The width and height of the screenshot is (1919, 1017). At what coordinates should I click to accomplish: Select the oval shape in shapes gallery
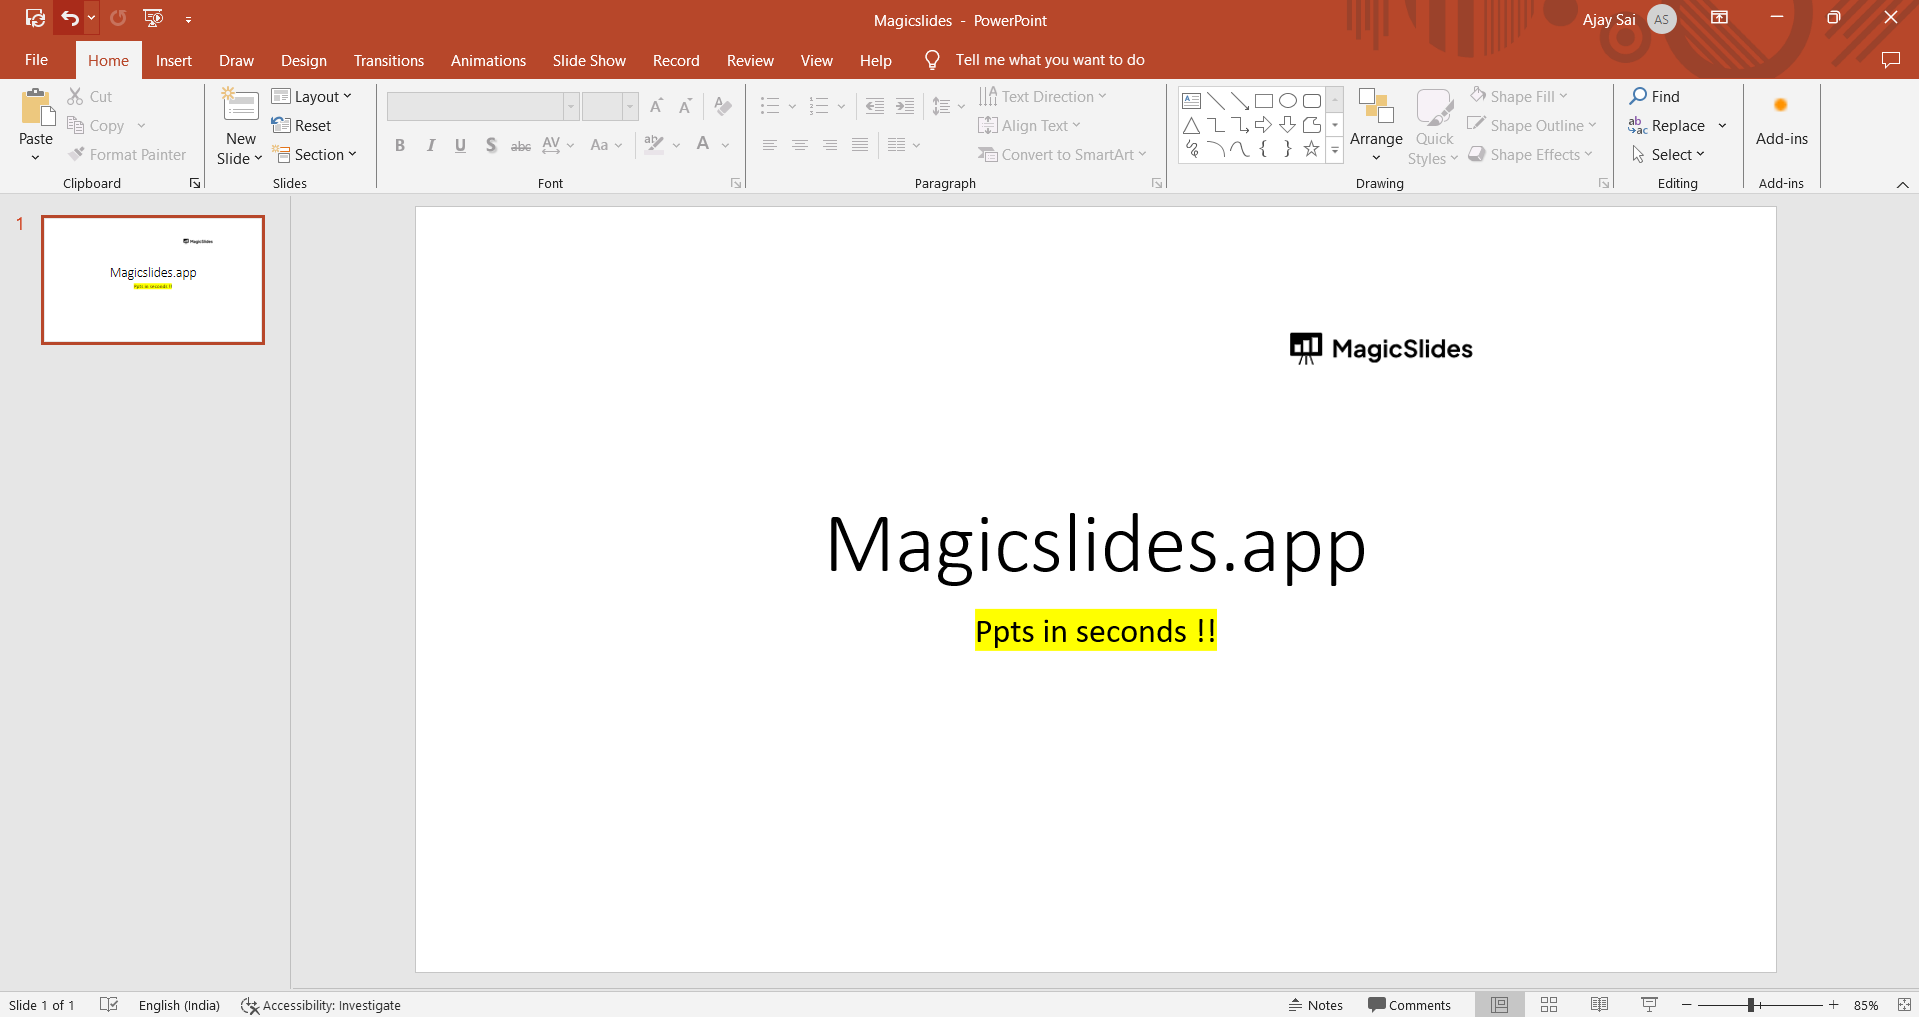(1288, 101)
